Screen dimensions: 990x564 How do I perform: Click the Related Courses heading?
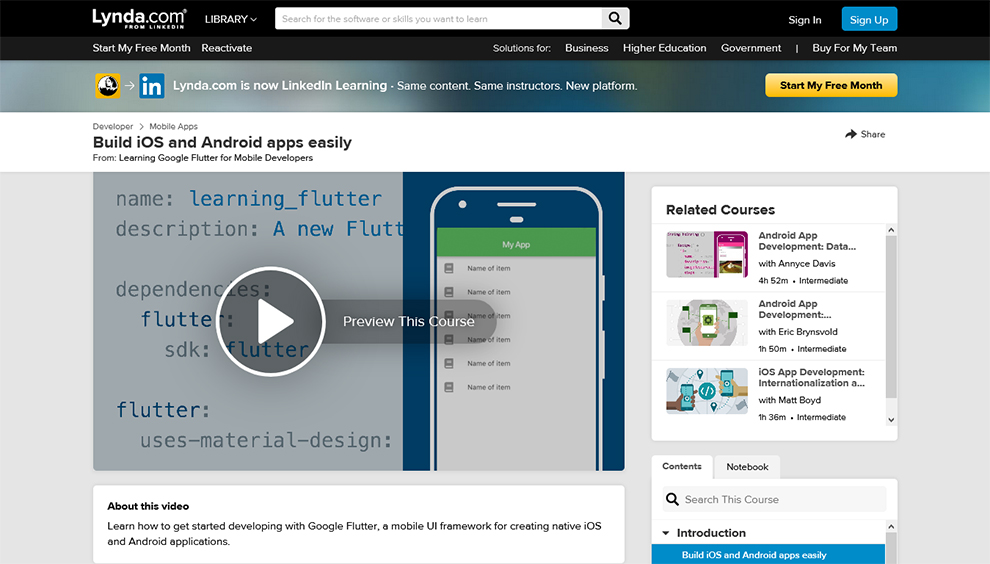[x=720, y=210]
